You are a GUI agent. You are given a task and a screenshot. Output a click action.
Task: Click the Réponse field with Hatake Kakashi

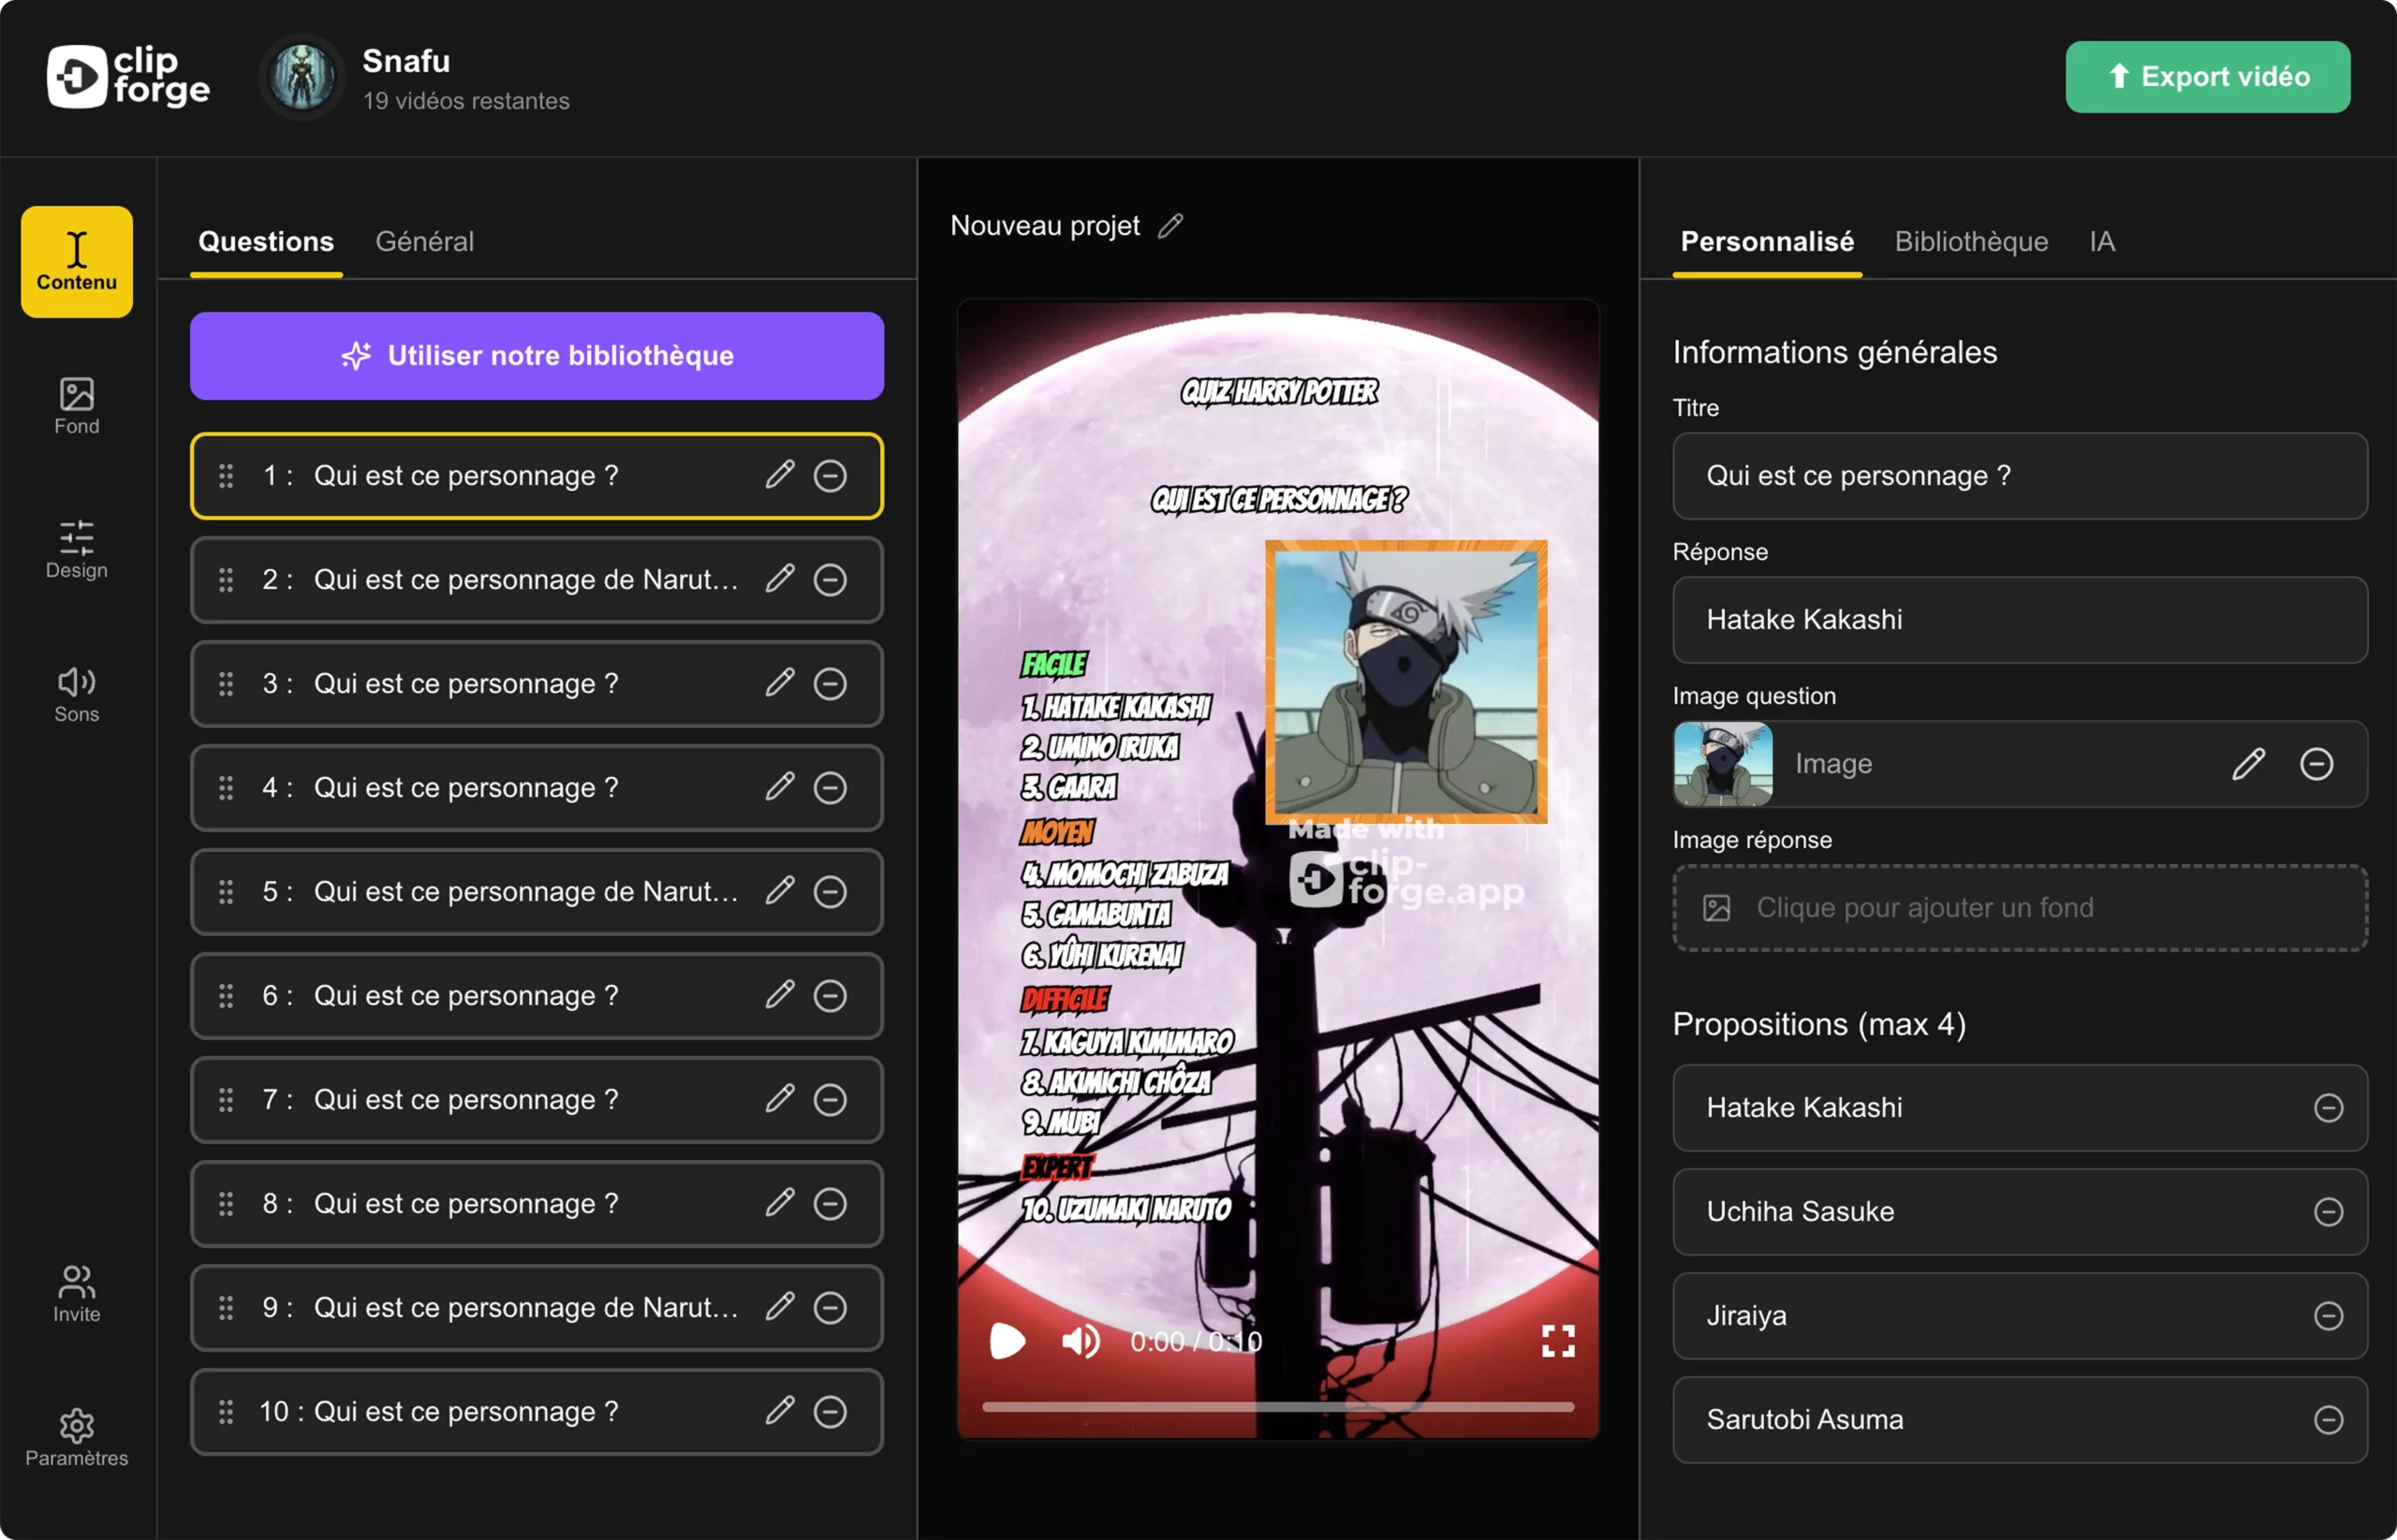click(2019, 619)
